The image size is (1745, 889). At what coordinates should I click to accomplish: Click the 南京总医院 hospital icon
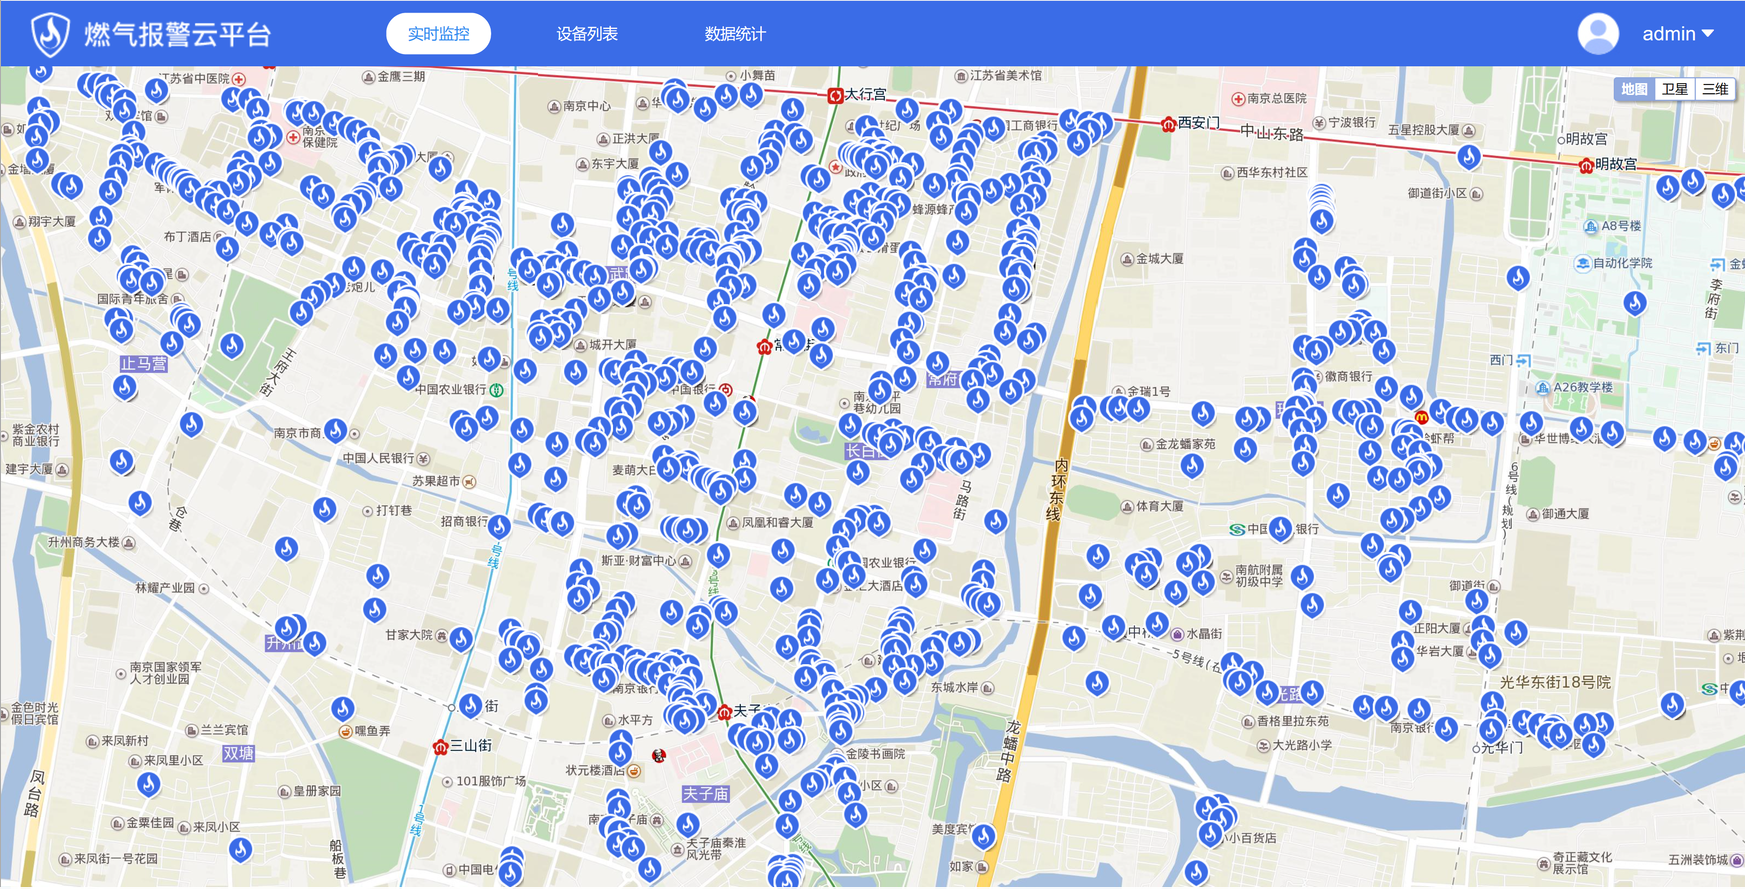pyautogui.click(x=1238, y=99)
